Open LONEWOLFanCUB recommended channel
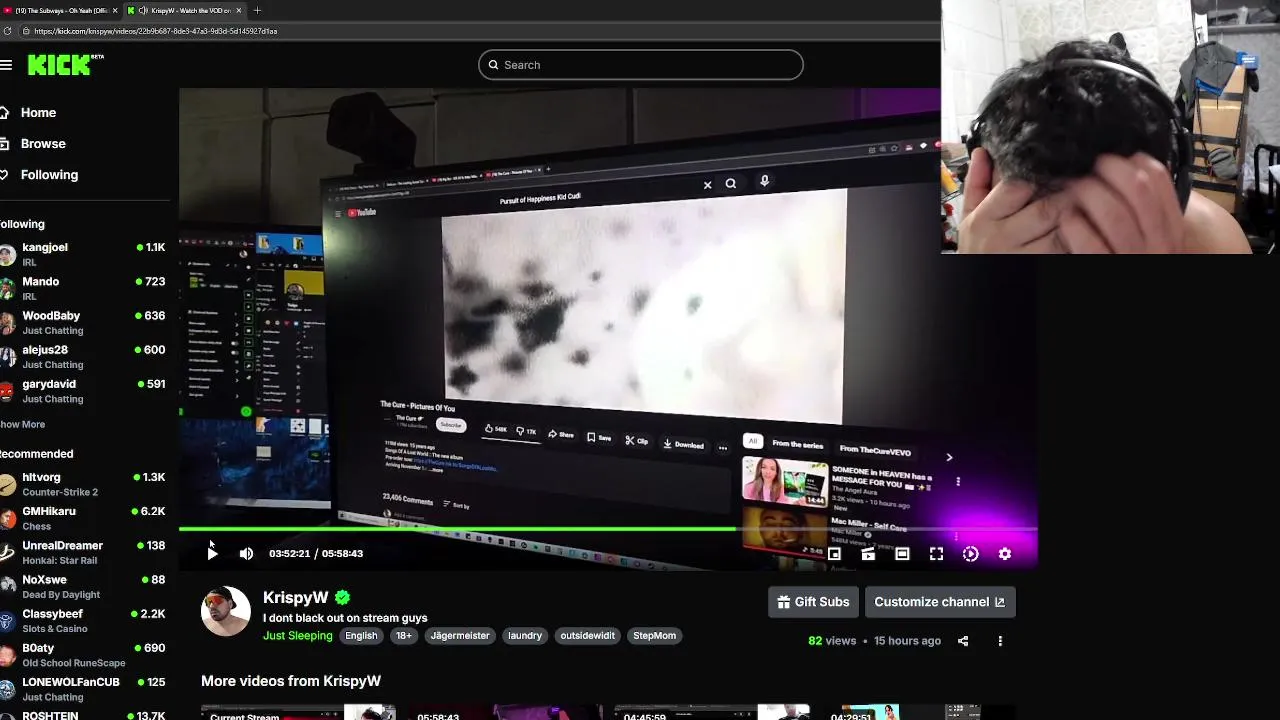The height and width of the screenshot is (720, 1280). (84, 688)
